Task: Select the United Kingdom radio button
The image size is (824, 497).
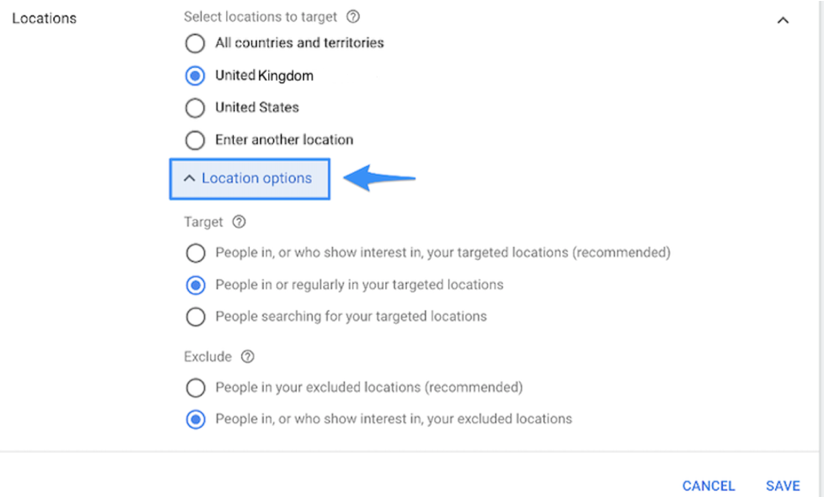Action: (195, 76)
